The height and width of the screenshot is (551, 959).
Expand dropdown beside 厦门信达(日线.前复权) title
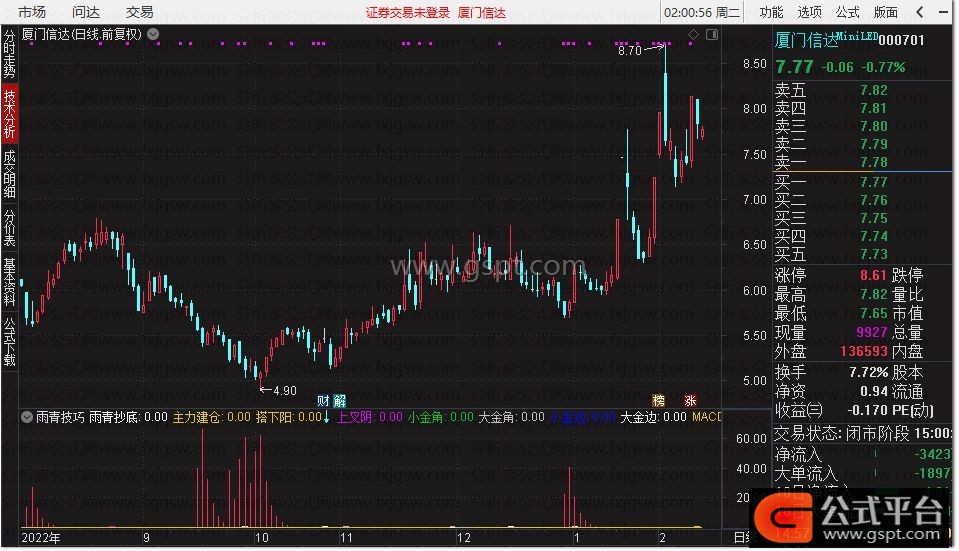[x=154, y=34]
